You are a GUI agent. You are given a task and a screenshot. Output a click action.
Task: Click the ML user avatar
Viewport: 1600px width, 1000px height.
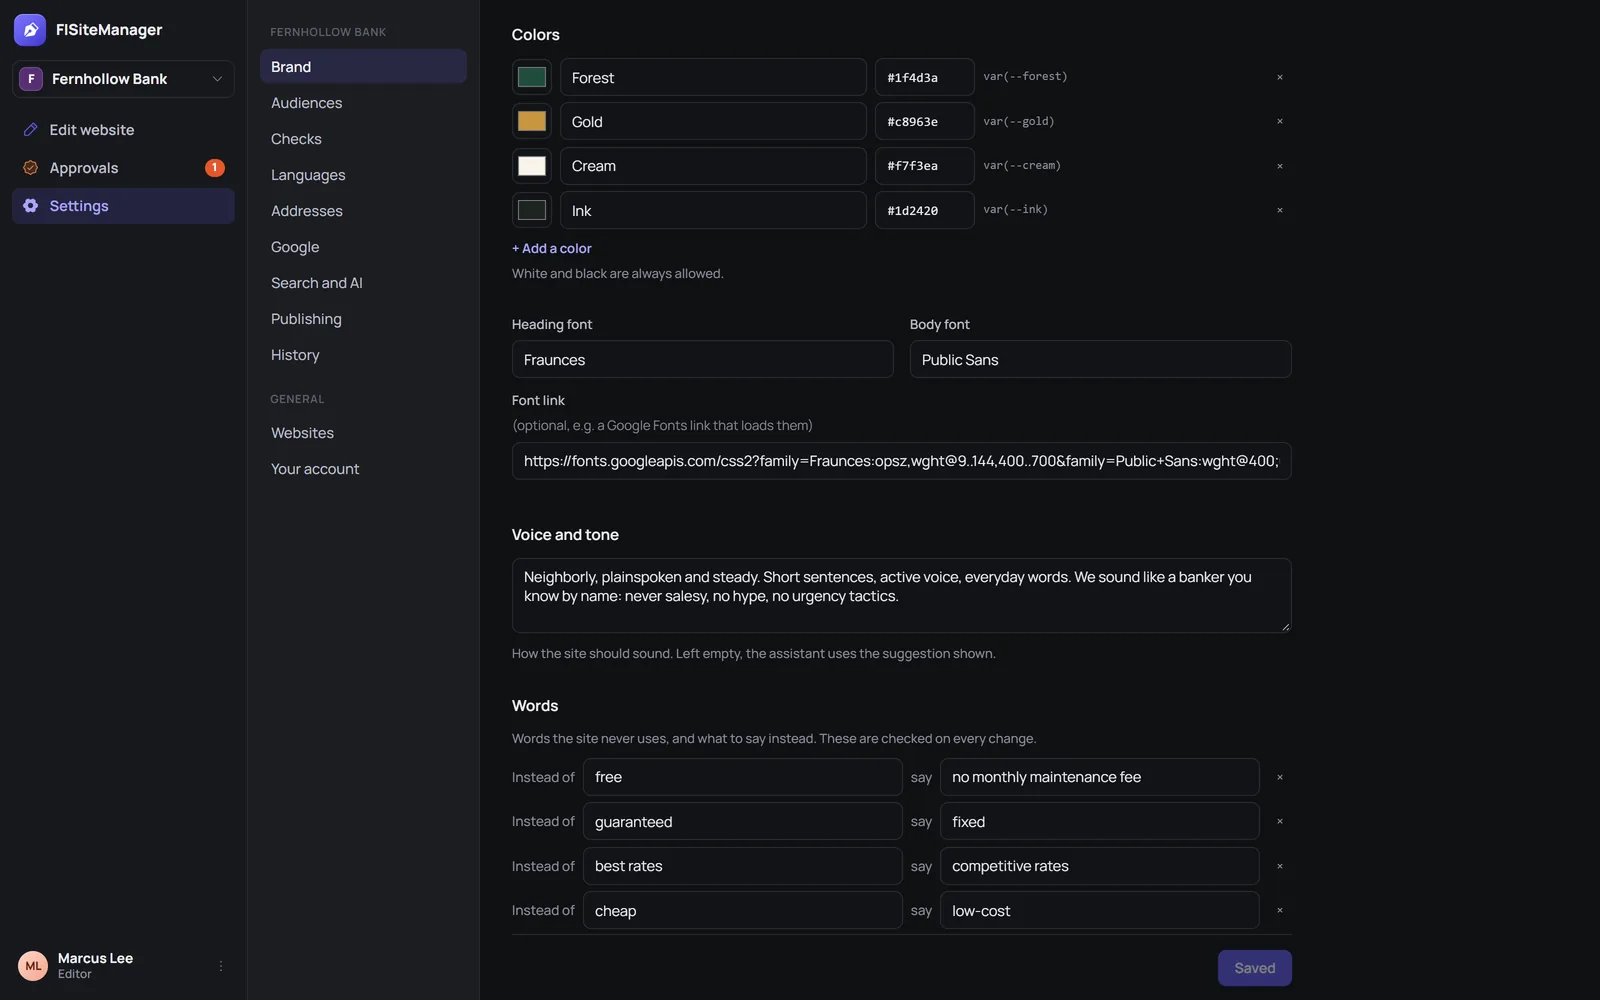tap(33, 966)
